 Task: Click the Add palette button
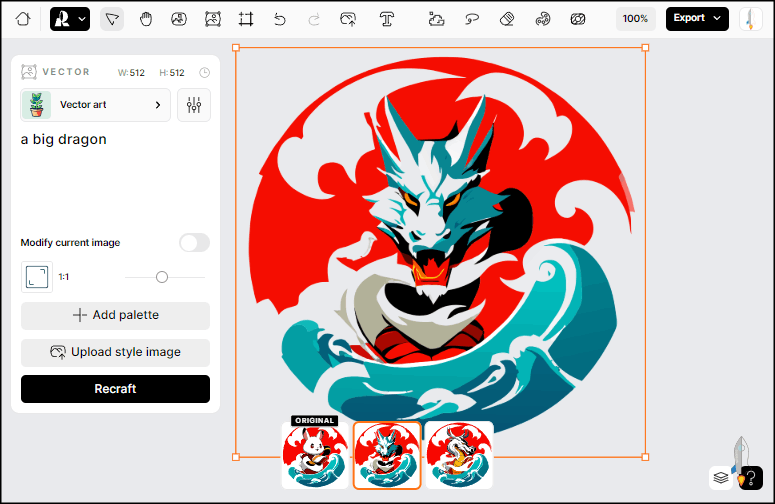(115, 316)
